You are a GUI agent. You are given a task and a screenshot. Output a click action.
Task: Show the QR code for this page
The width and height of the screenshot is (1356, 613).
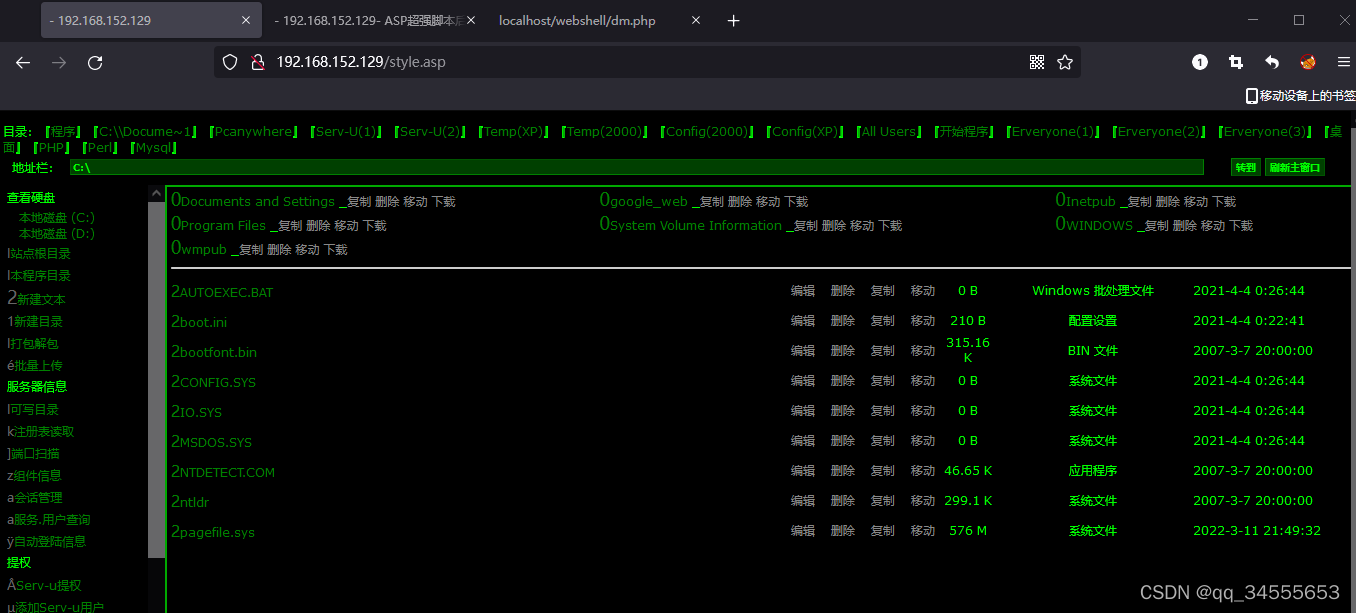1037,62
